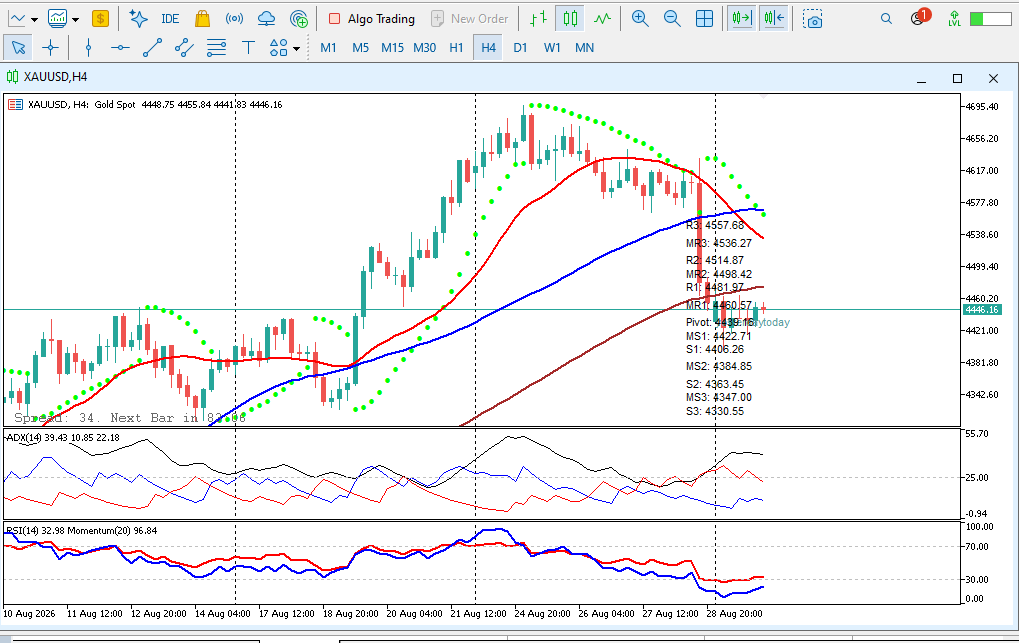Switch to M1 timeframe
1025x643 pixels.
(x=328, y=48)
